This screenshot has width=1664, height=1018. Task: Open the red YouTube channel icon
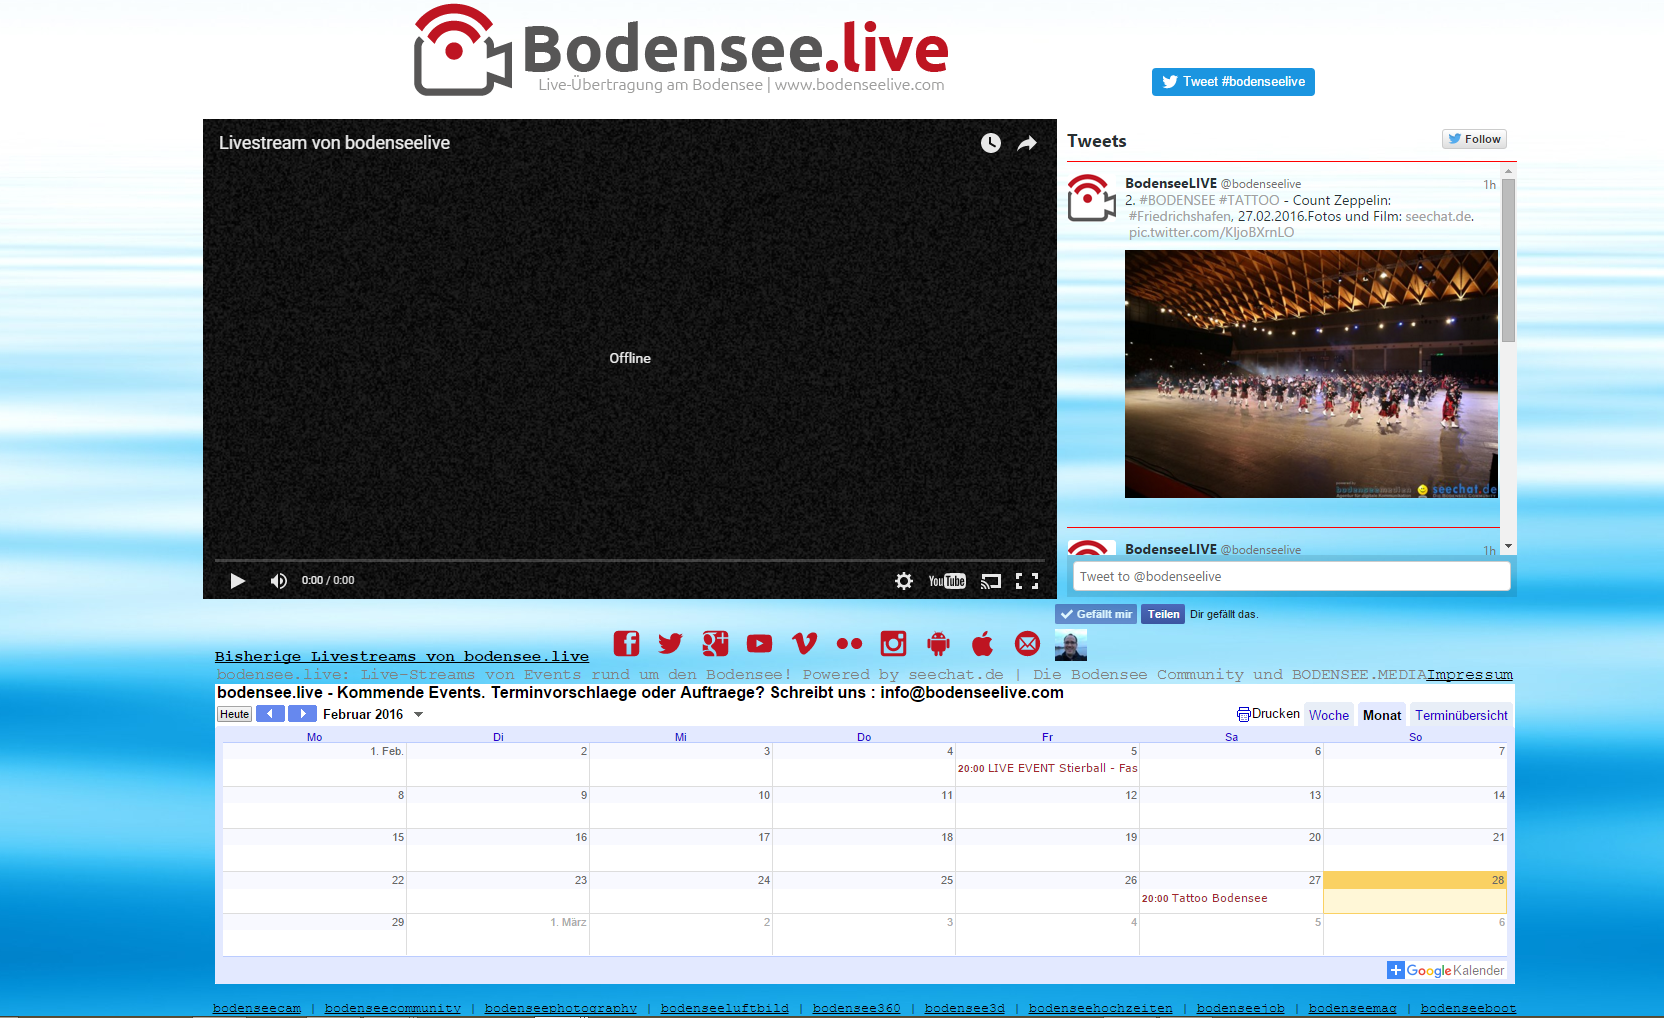(x=759, y=644)
